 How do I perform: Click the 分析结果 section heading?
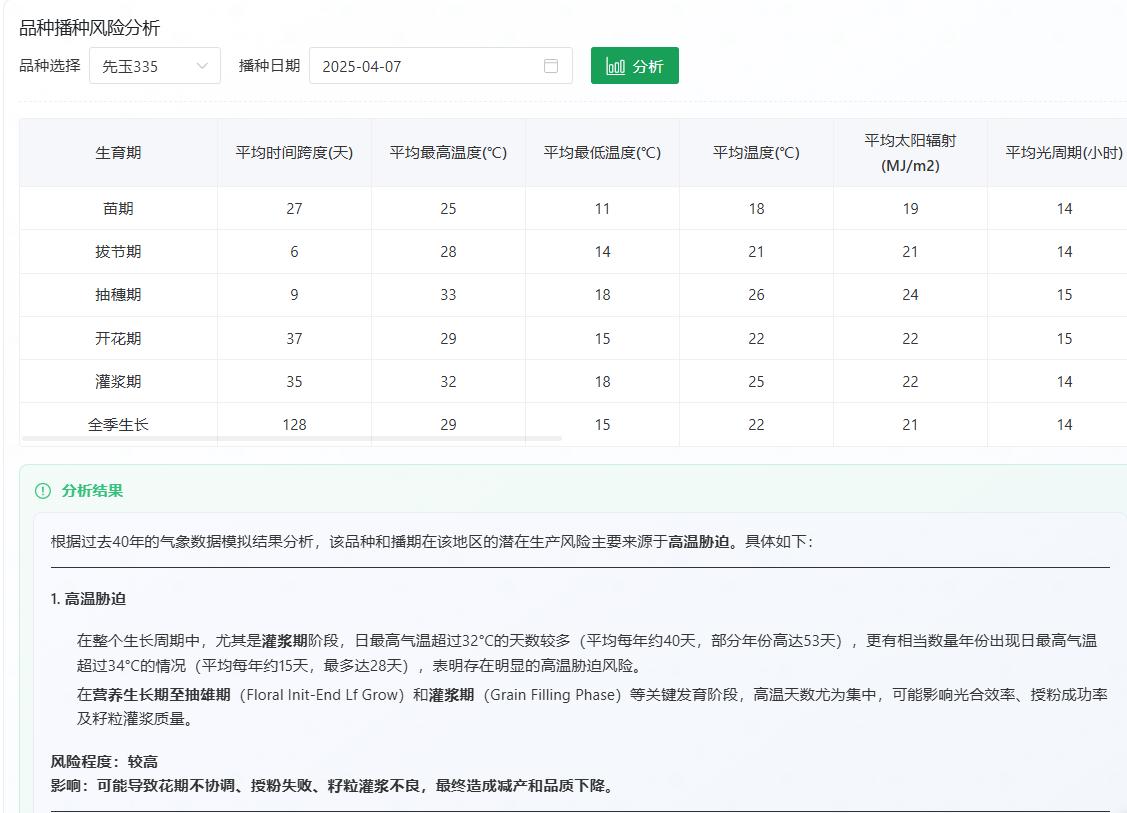point(92,491)
